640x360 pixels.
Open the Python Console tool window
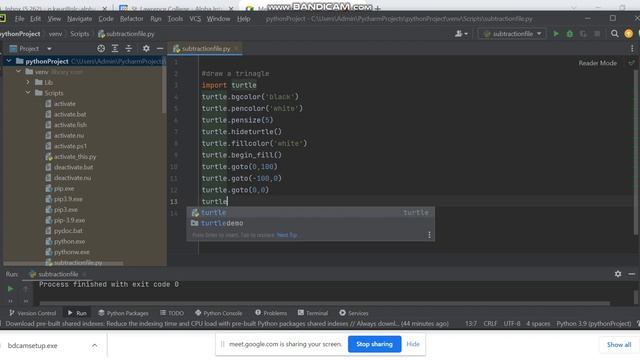[x=218, y=313]
